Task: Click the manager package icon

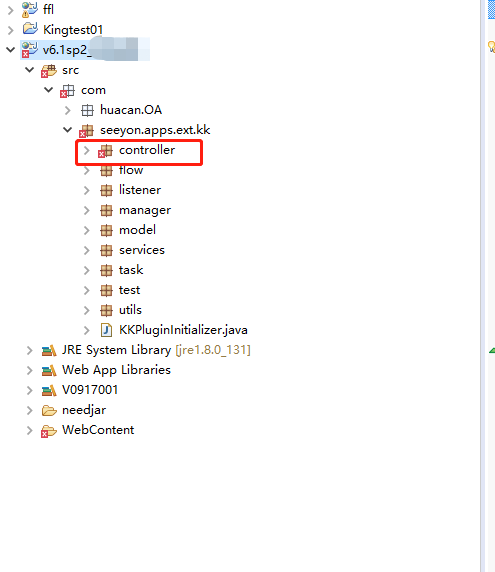Action: tap(106, 210)
